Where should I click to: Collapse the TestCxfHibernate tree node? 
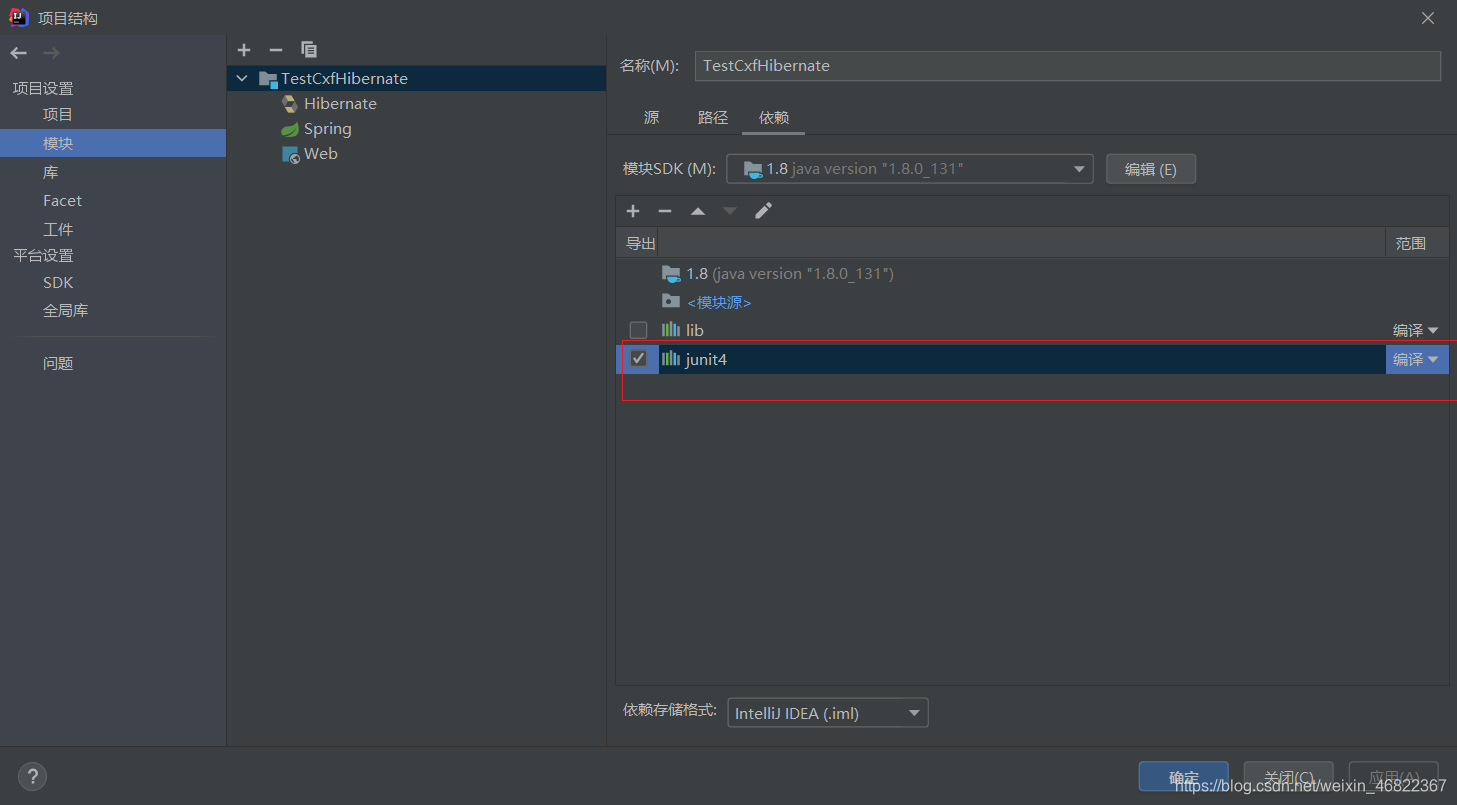tap(241, 79)
